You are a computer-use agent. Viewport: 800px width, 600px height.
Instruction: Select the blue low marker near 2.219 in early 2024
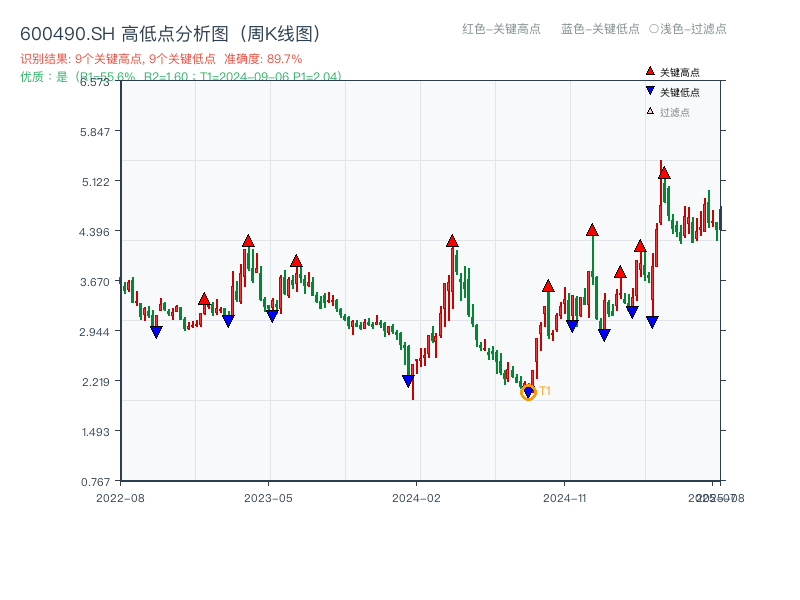408,381
